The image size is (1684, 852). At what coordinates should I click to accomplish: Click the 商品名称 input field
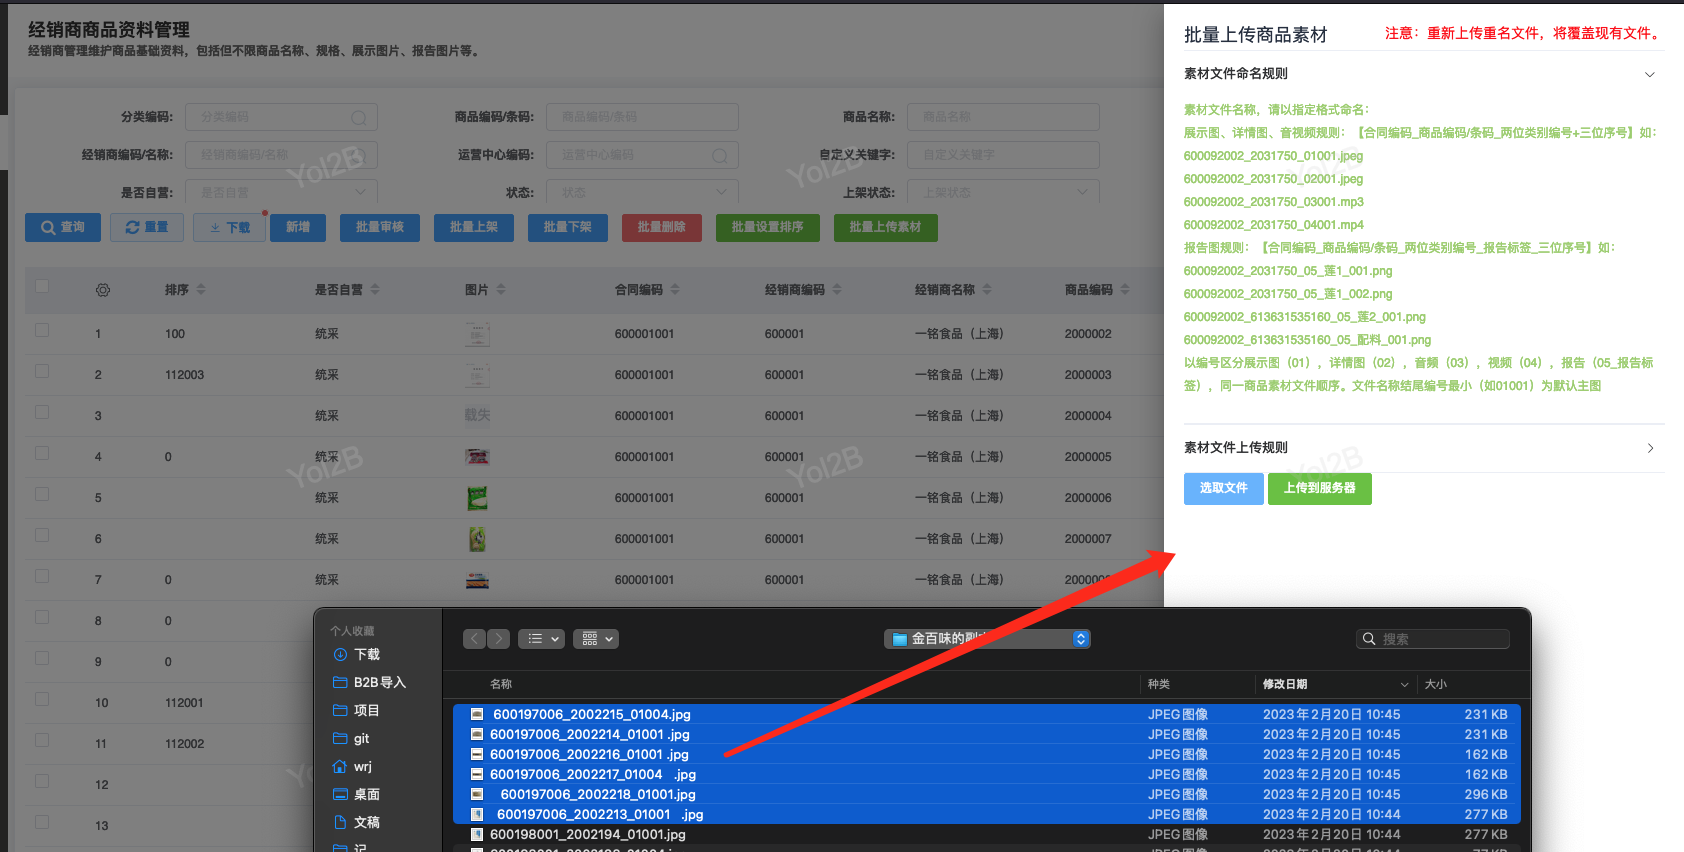(x=1003, y=117)
